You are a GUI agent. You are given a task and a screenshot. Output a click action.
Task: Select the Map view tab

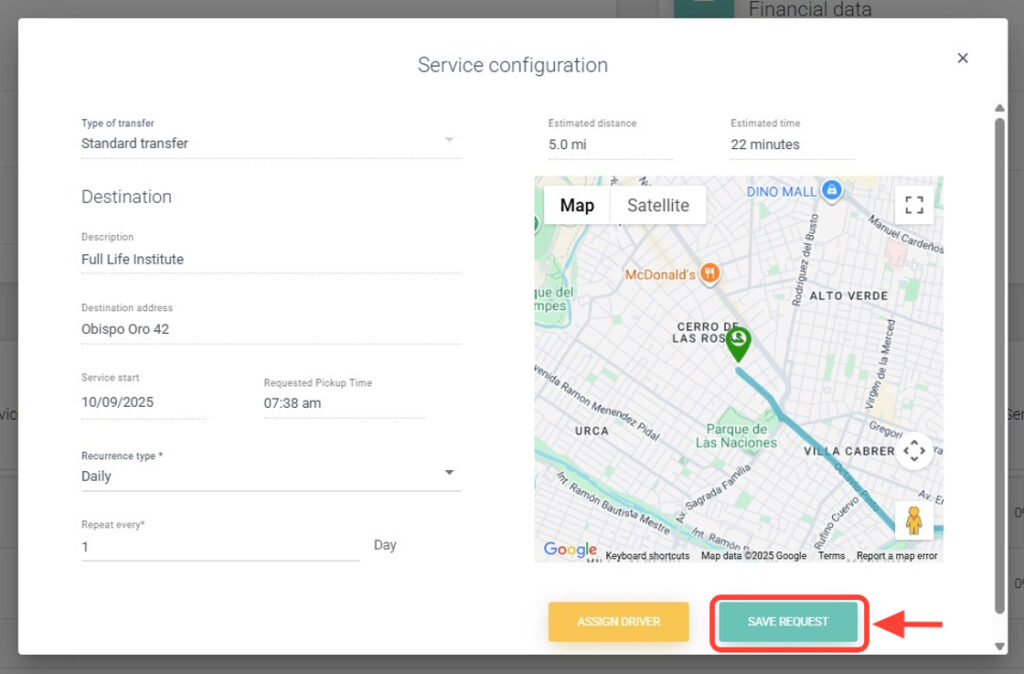click(x=577, y=205)
